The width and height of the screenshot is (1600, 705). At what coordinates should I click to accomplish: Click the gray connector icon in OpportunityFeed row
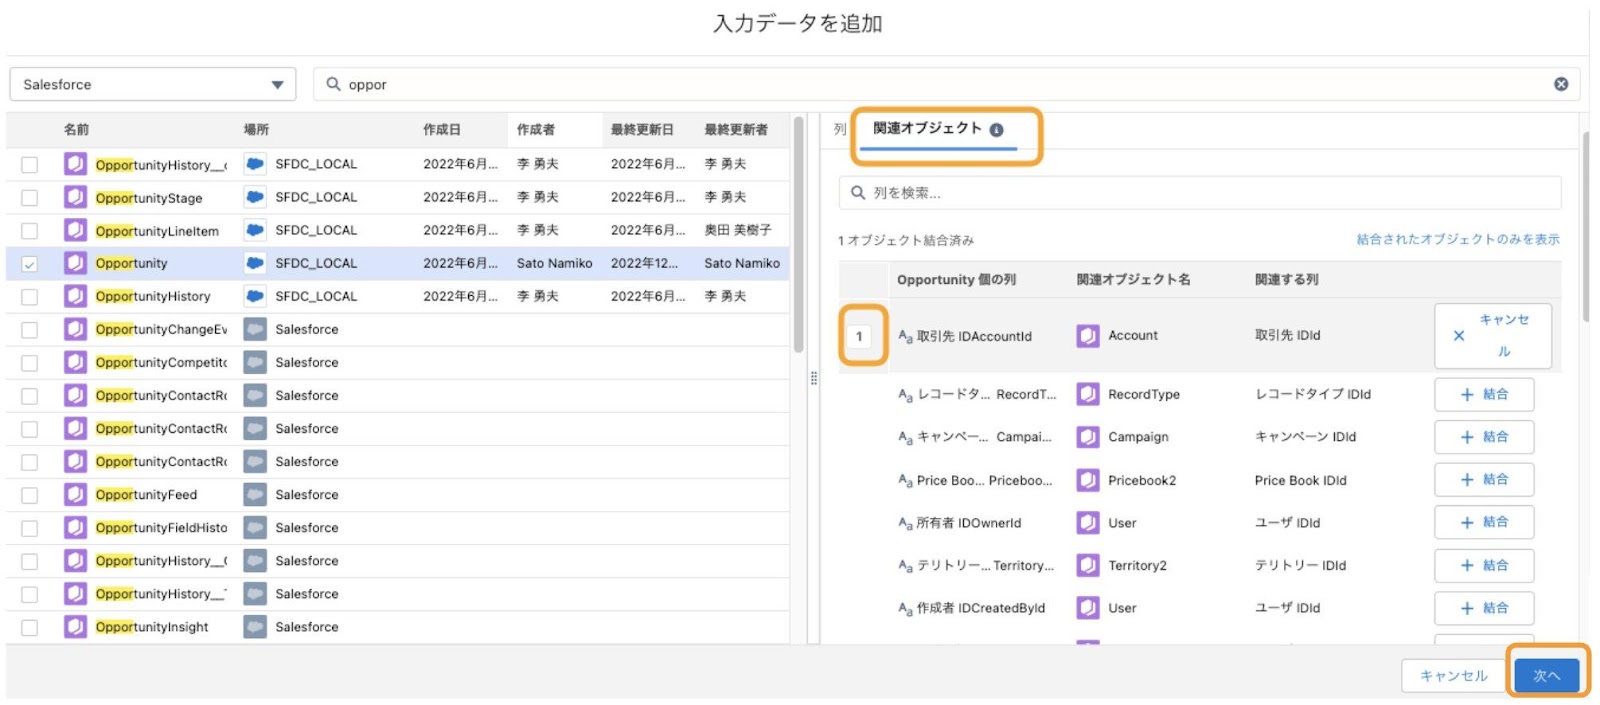click(255, 494)
